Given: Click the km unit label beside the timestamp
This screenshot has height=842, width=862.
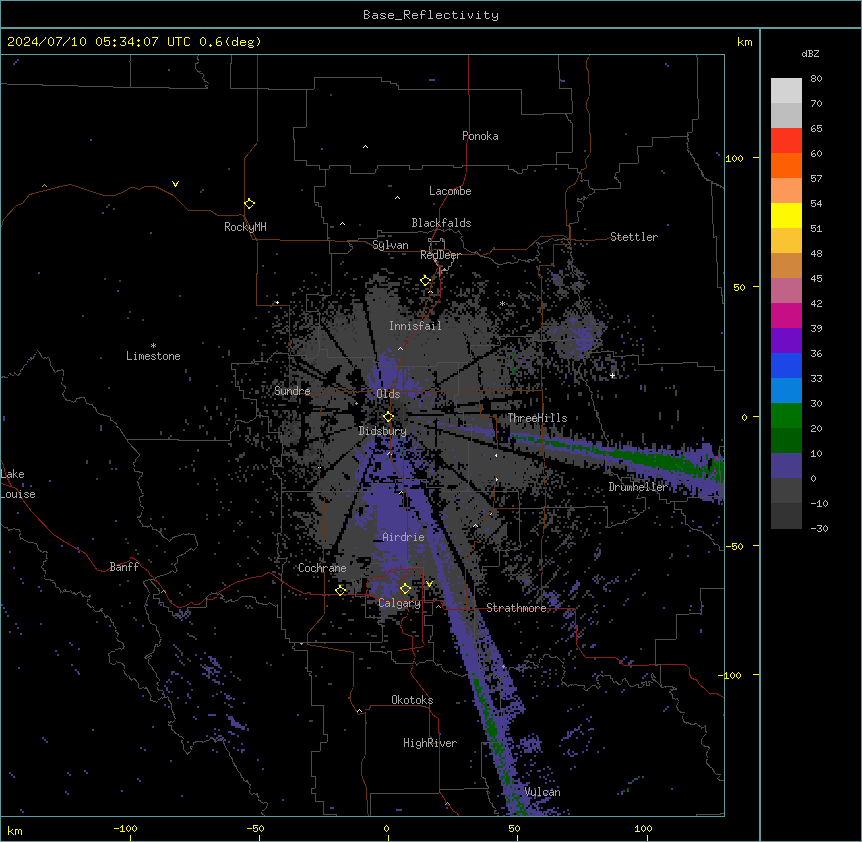Looking at the screenshot, I should pos(745,42).
